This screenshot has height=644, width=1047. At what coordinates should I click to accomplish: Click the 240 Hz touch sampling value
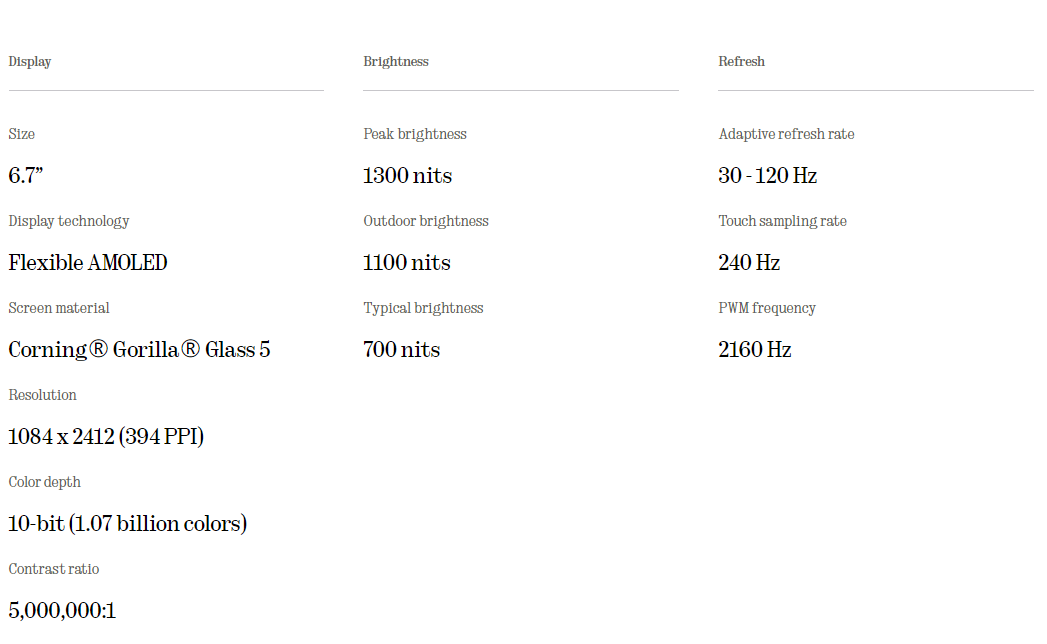click(749, 263)
